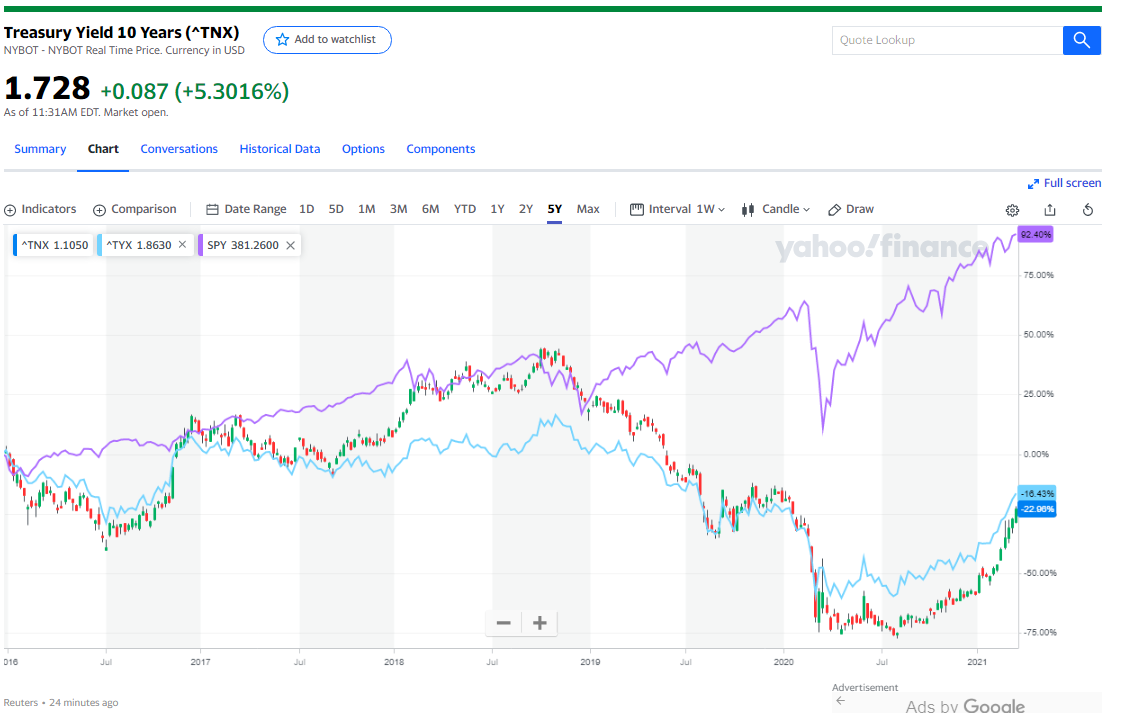Set chart range to 5D

[x=336, y=209]
